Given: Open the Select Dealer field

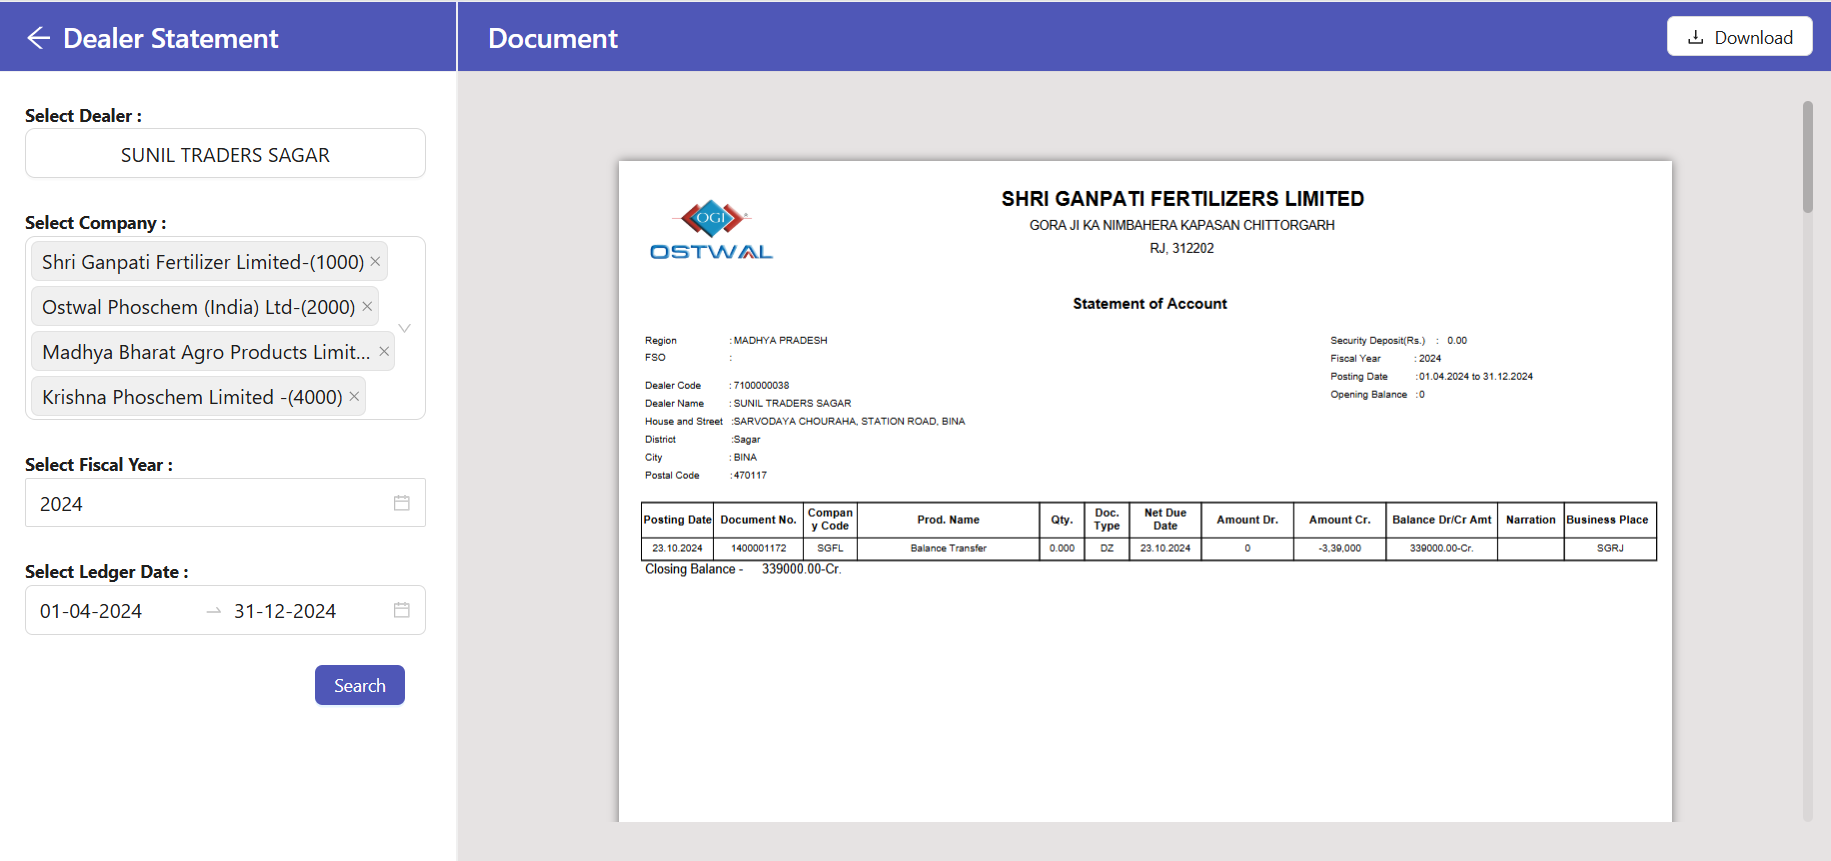Looking at the screenshot, I should 225,154.
